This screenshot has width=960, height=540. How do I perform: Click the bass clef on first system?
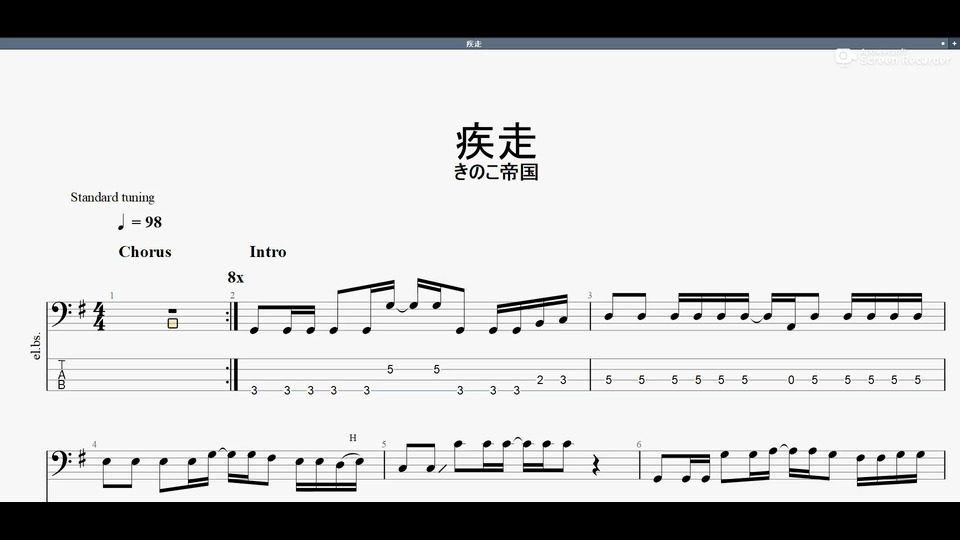[62, 314]
